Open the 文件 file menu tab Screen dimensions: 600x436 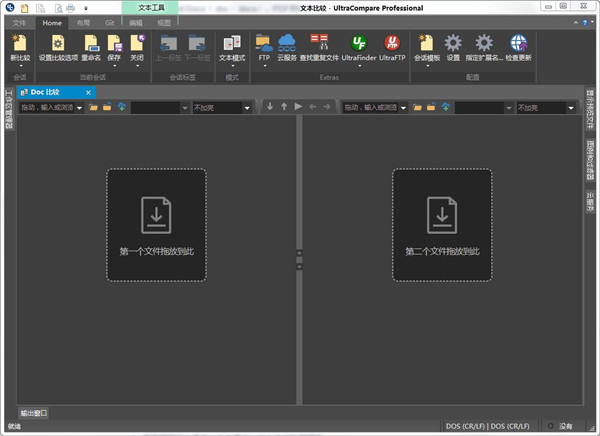[19, 23]
